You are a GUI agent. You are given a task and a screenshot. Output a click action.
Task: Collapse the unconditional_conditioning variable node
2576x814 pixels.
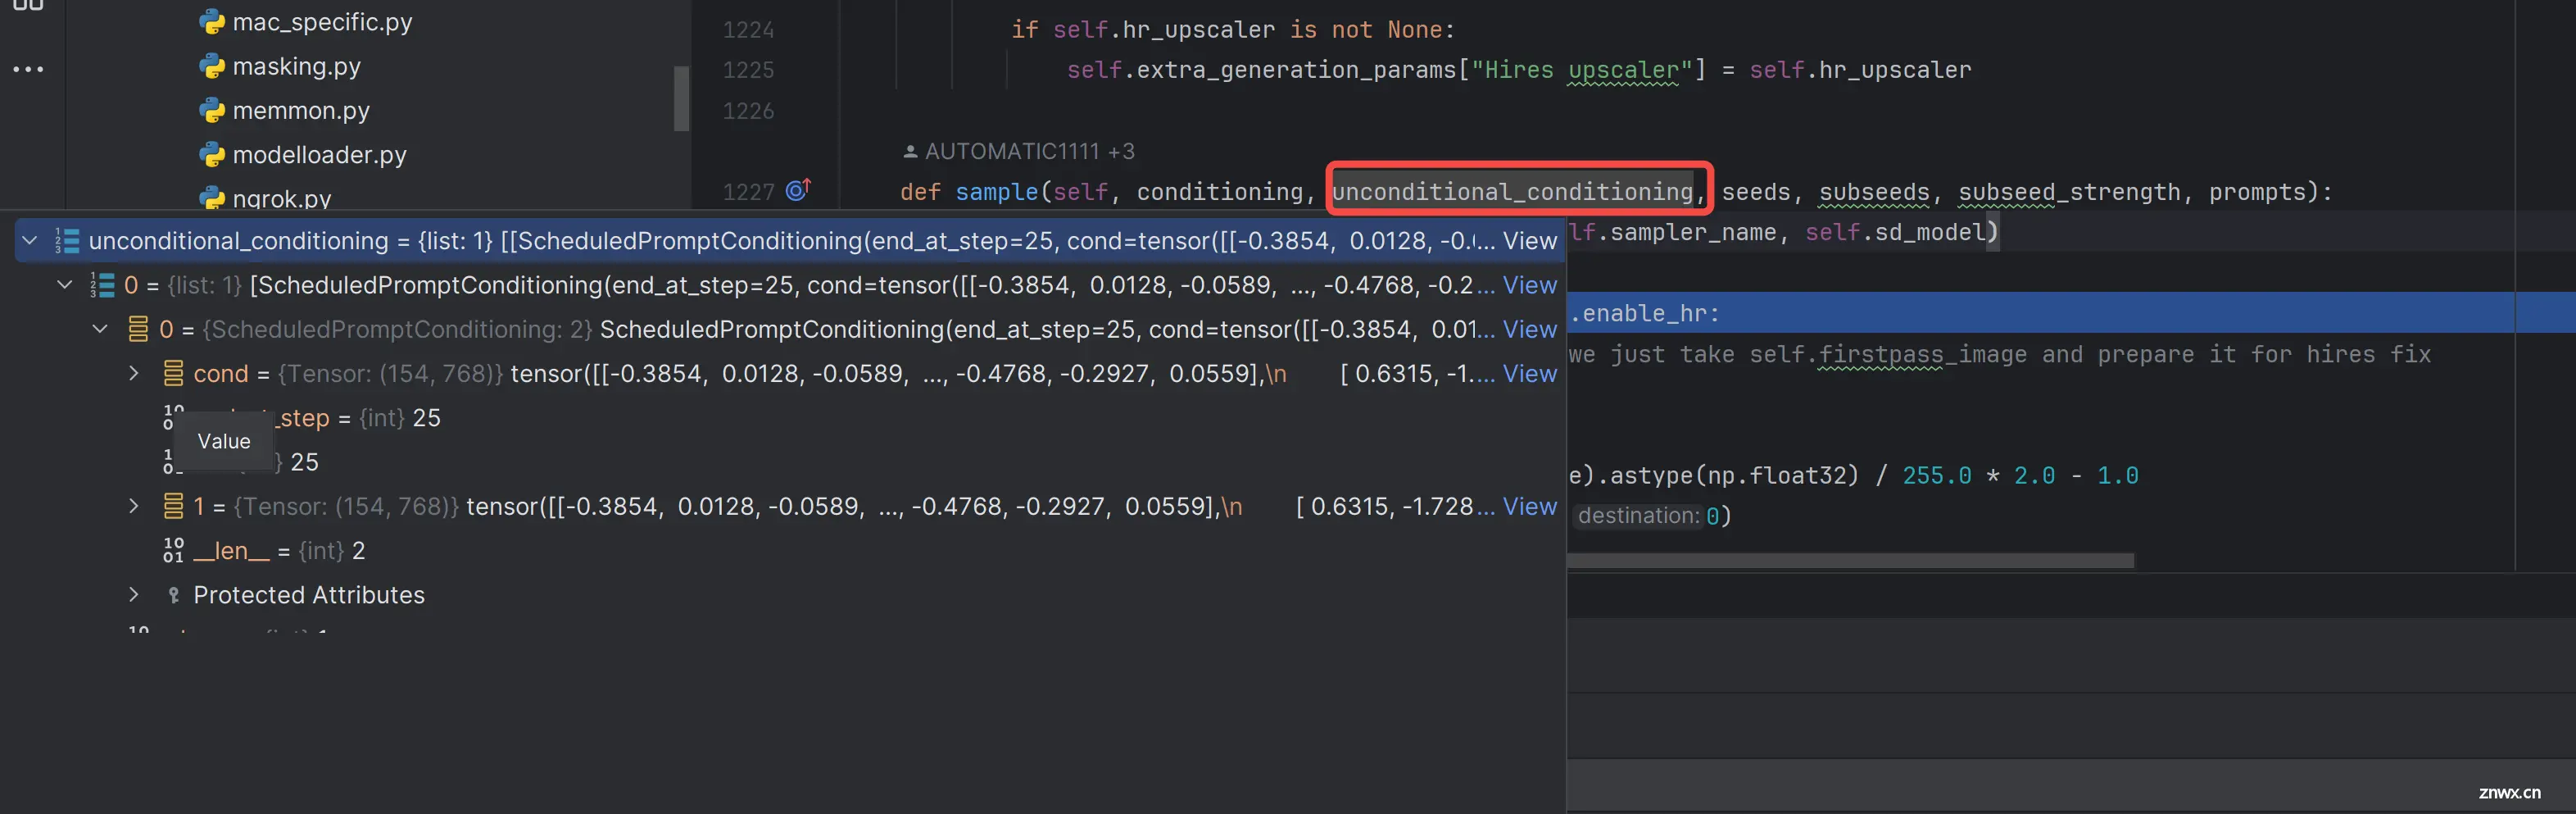[x=30, y=240]
